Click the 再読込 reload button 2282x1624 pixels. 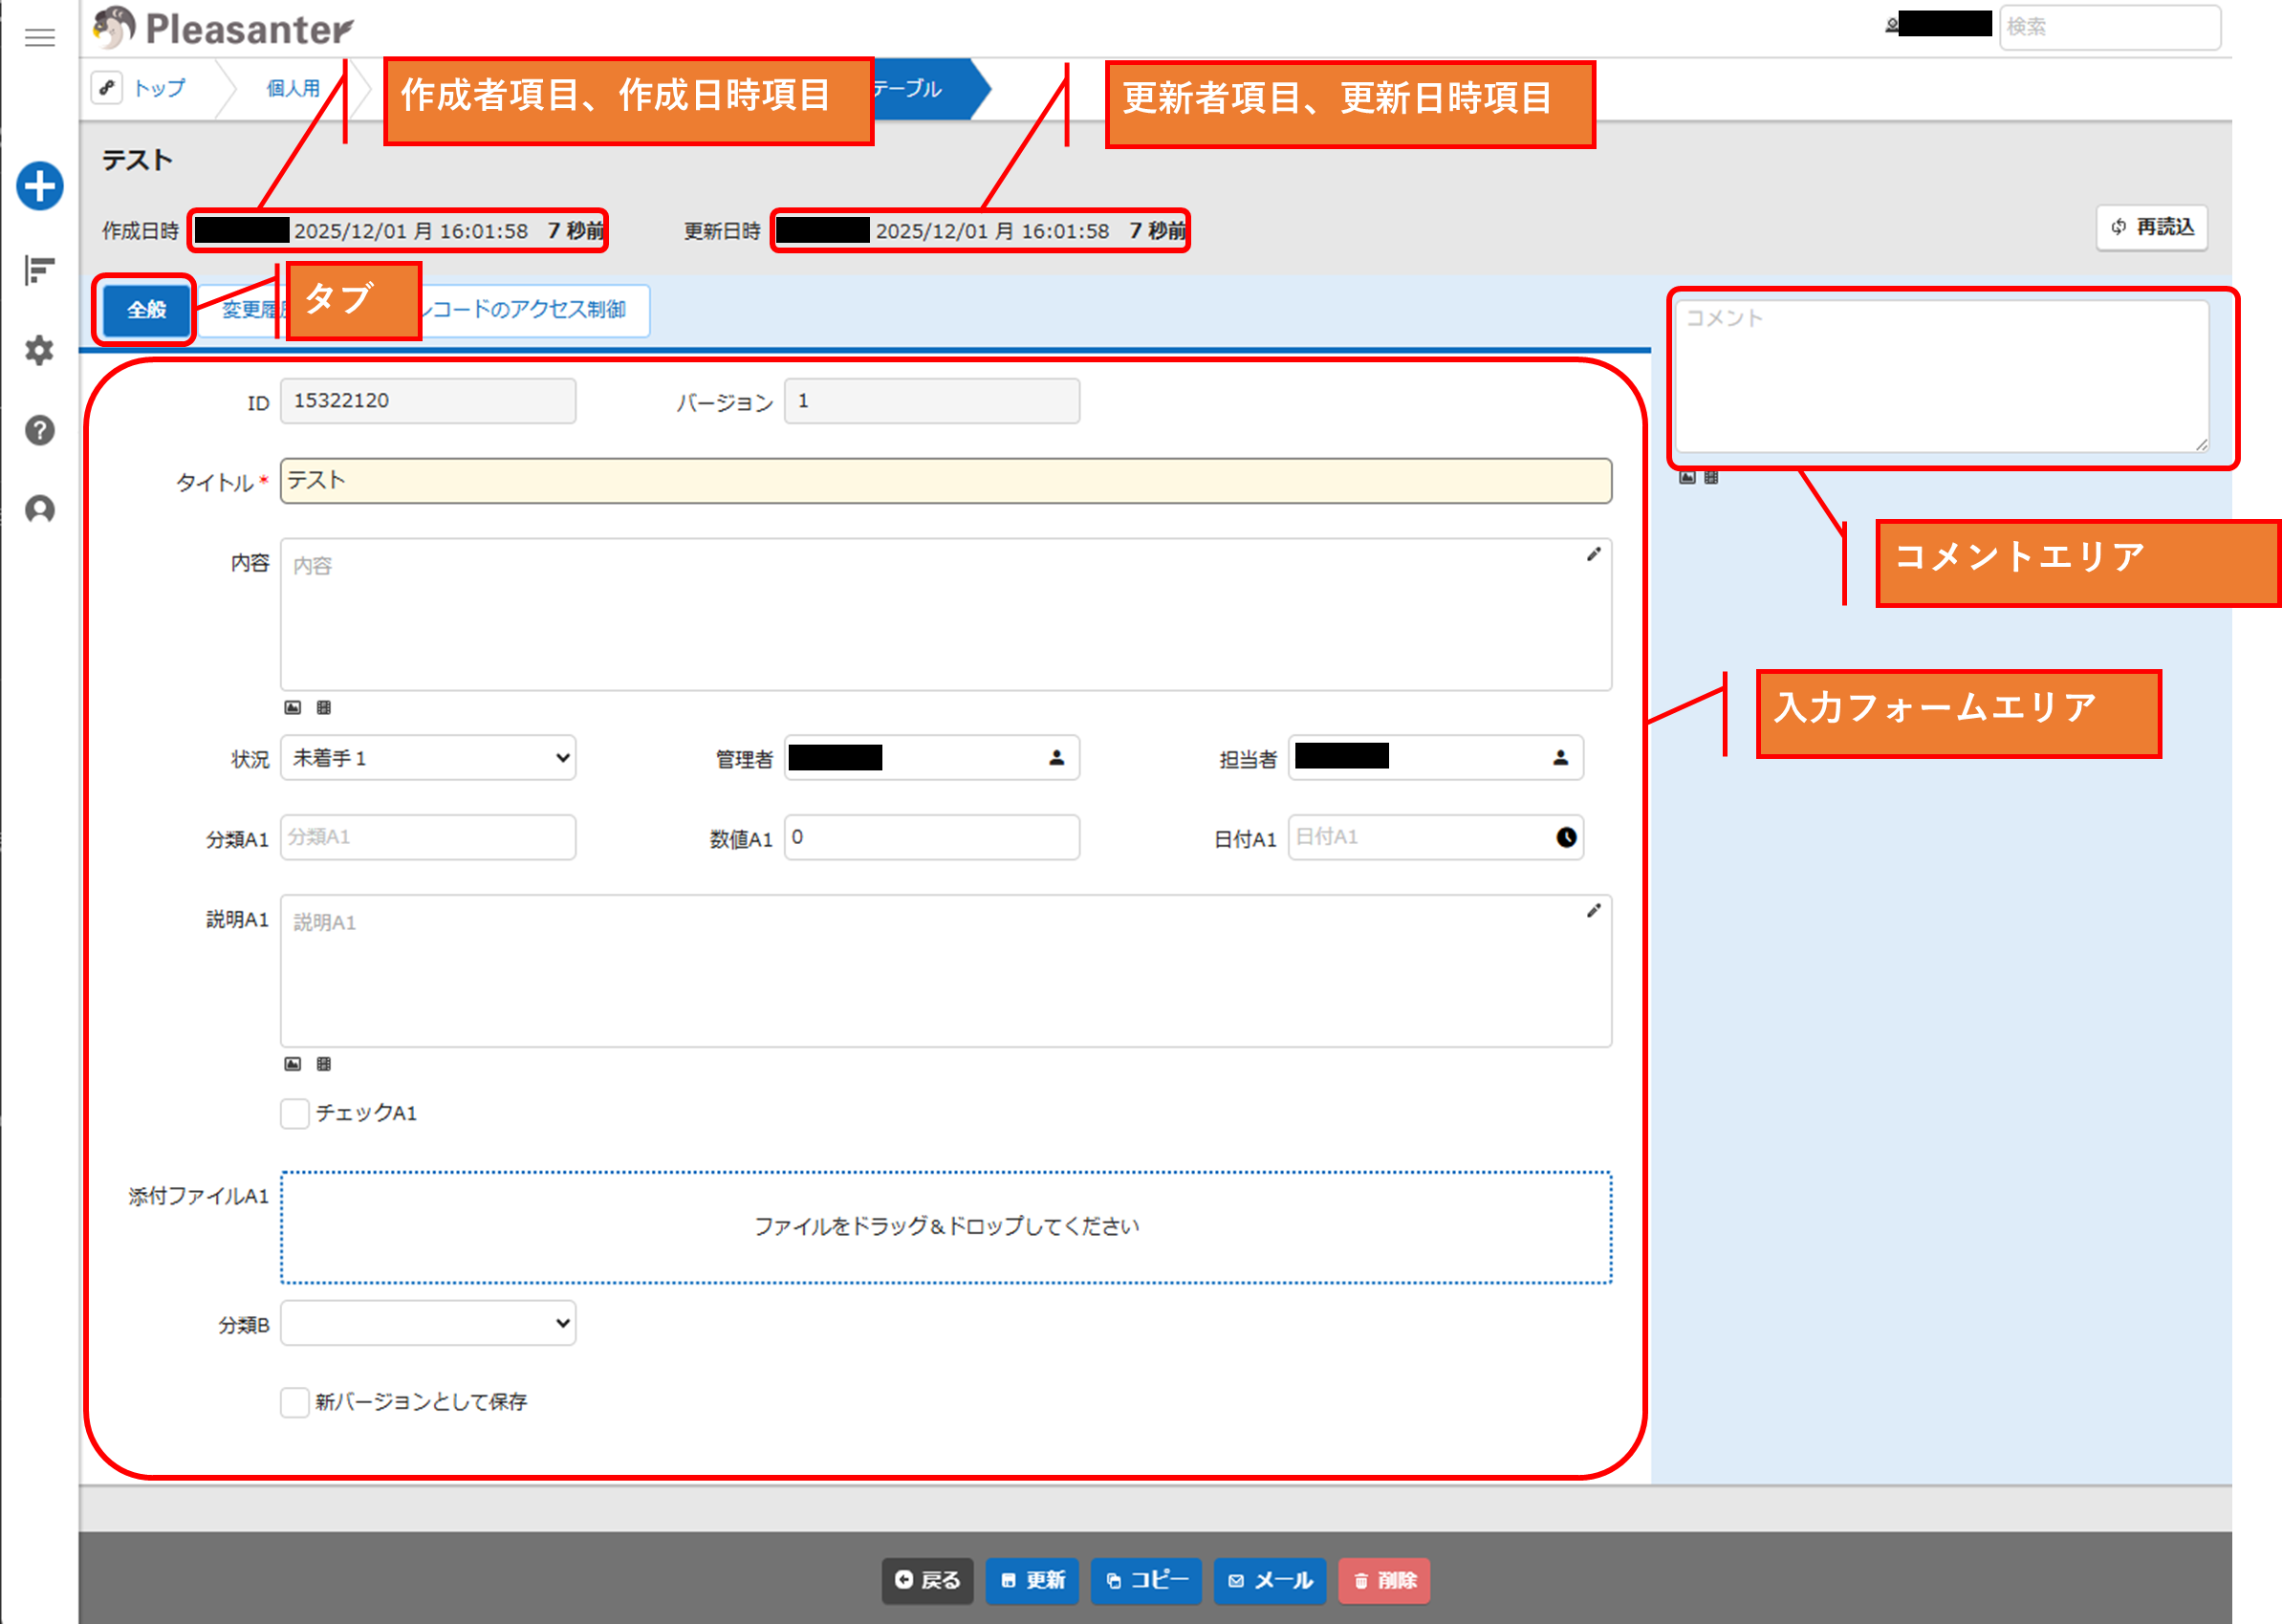[2152, 228]
